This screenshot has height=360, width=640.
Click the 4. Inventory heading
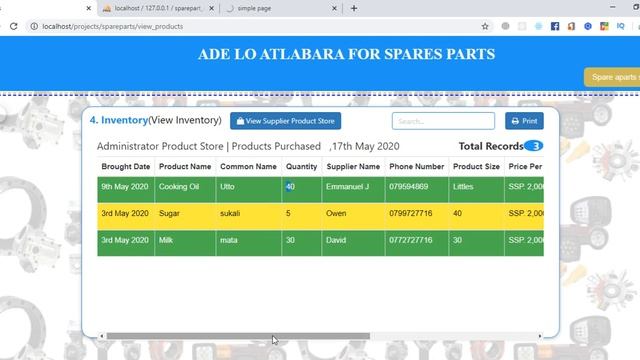click(x=119, y=120)
